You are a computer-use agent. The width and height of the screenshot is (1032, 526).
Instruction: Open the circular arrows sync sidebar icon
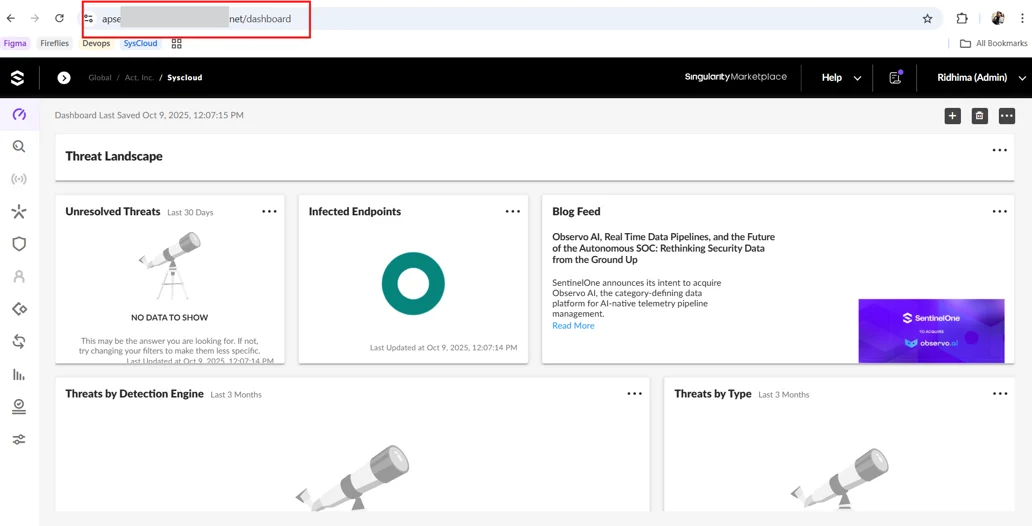tap(19, 342)
